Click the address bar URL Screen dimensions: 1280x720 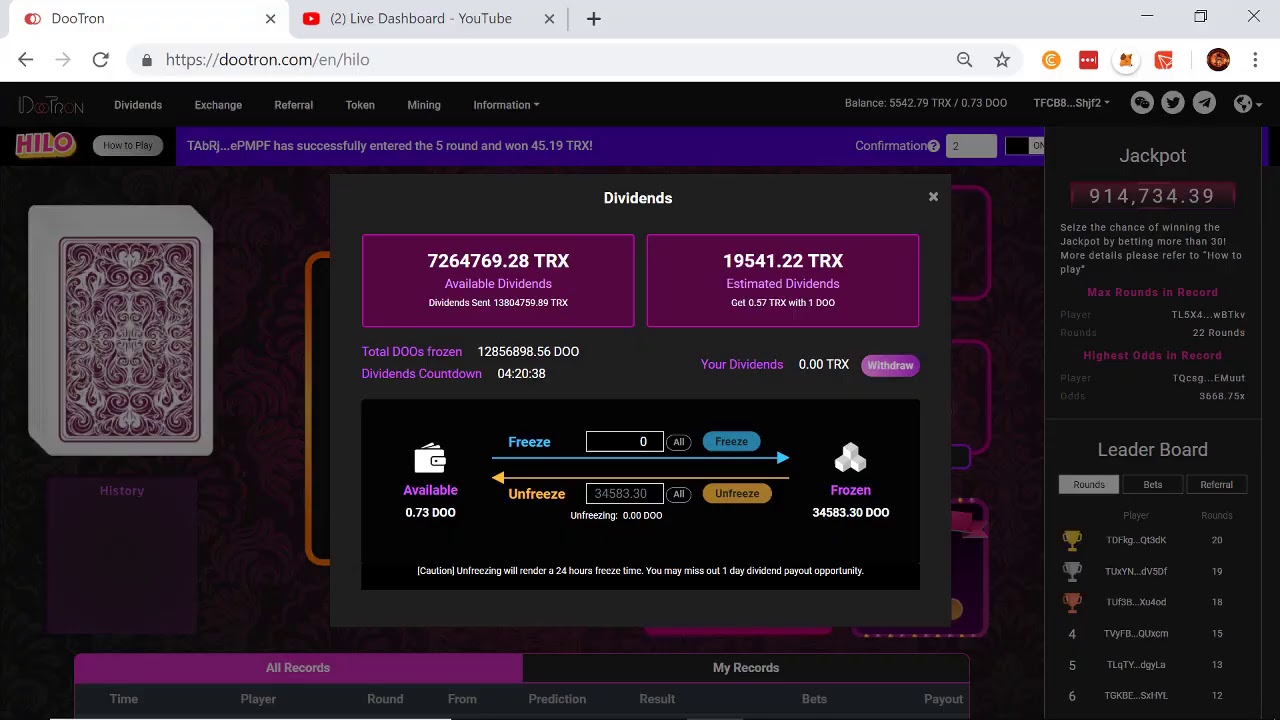[x=267, y=60]
